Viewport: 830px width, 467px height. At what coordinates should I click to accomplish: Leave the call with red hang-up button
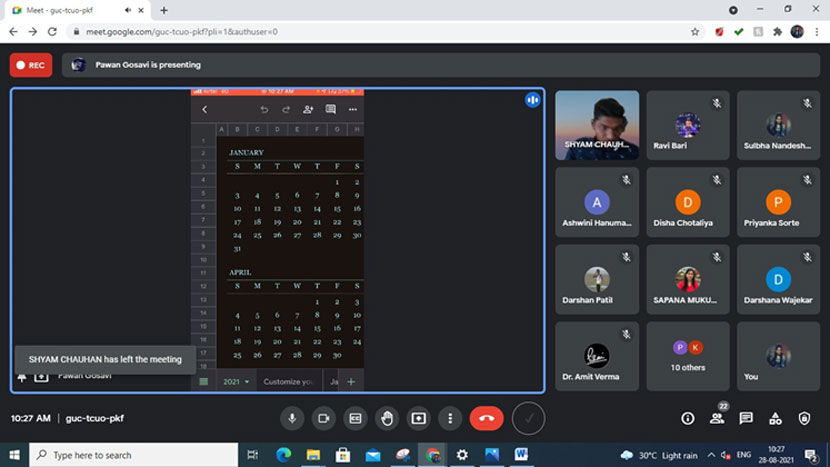click(x=486, y=418)
